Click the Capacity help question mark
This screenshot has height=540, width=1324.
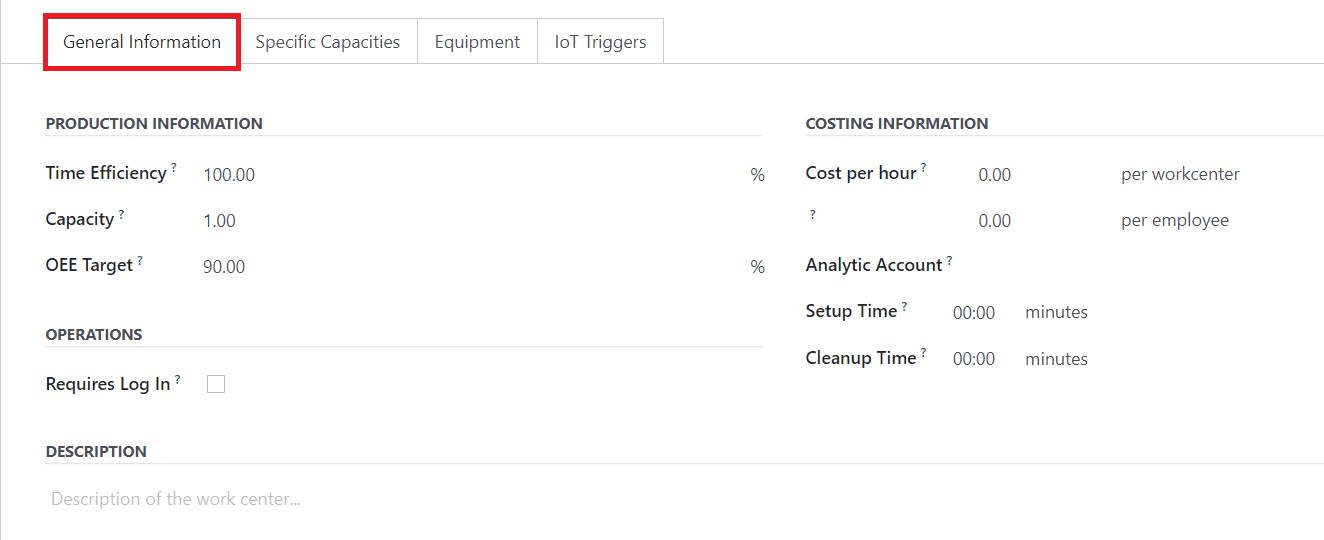coord(122,213)
